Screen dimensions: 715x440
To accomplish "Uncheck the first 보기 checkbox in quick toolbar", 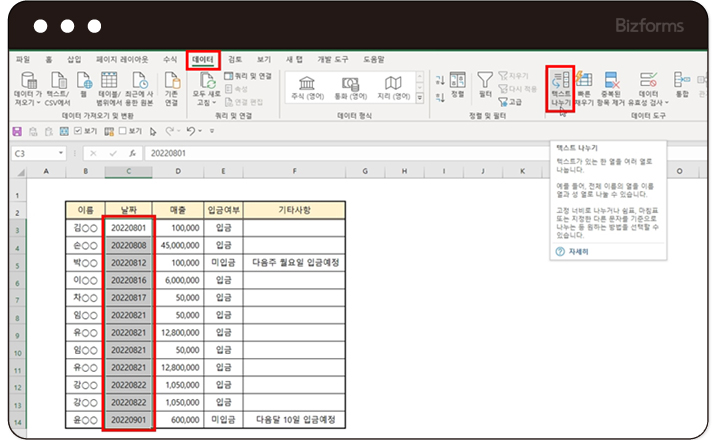I will pyautogui.click(x=77, y=130).
